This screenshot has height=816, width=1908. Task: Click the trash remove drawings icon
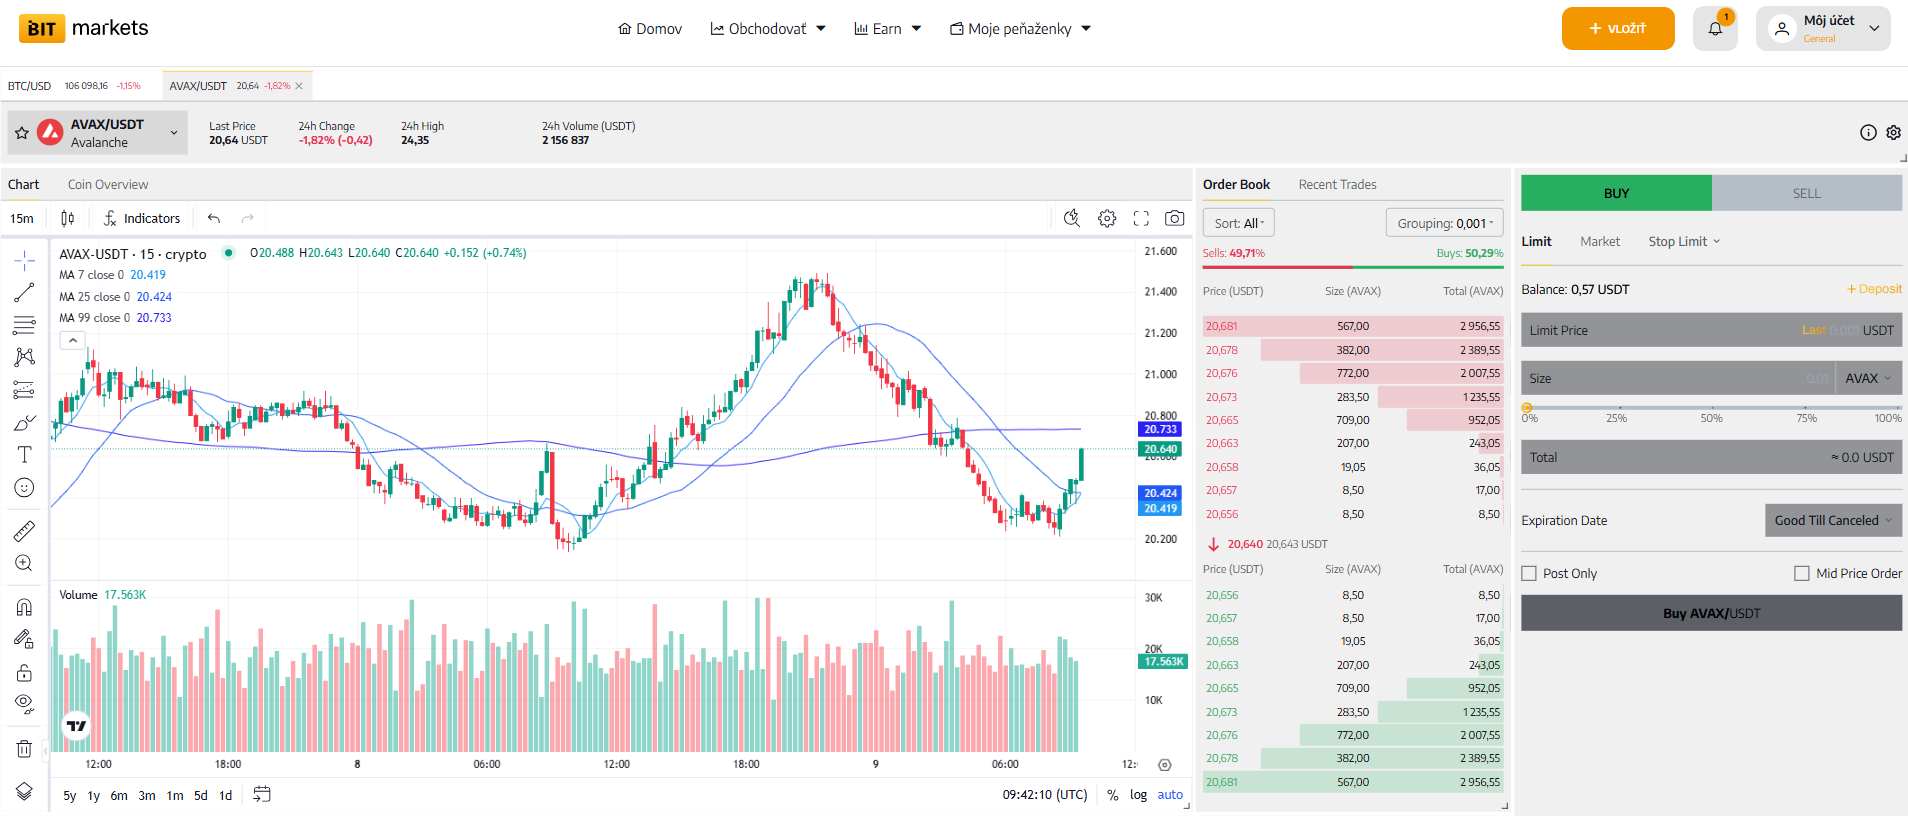pos(24,749)
